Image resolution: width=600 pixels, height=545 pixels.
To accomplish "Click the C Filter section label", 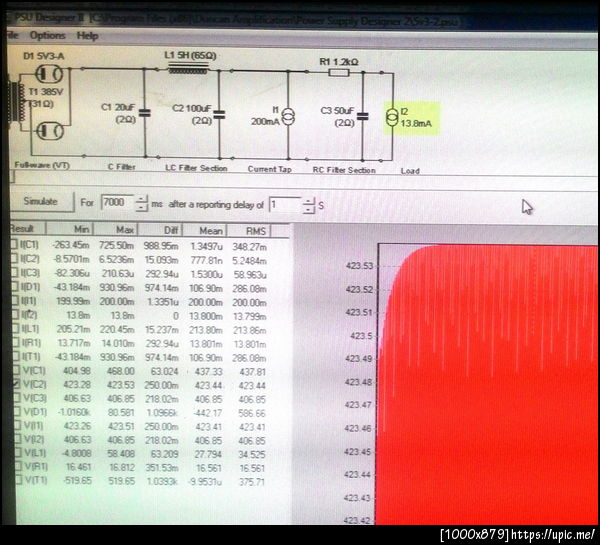I will pos(122,167).
